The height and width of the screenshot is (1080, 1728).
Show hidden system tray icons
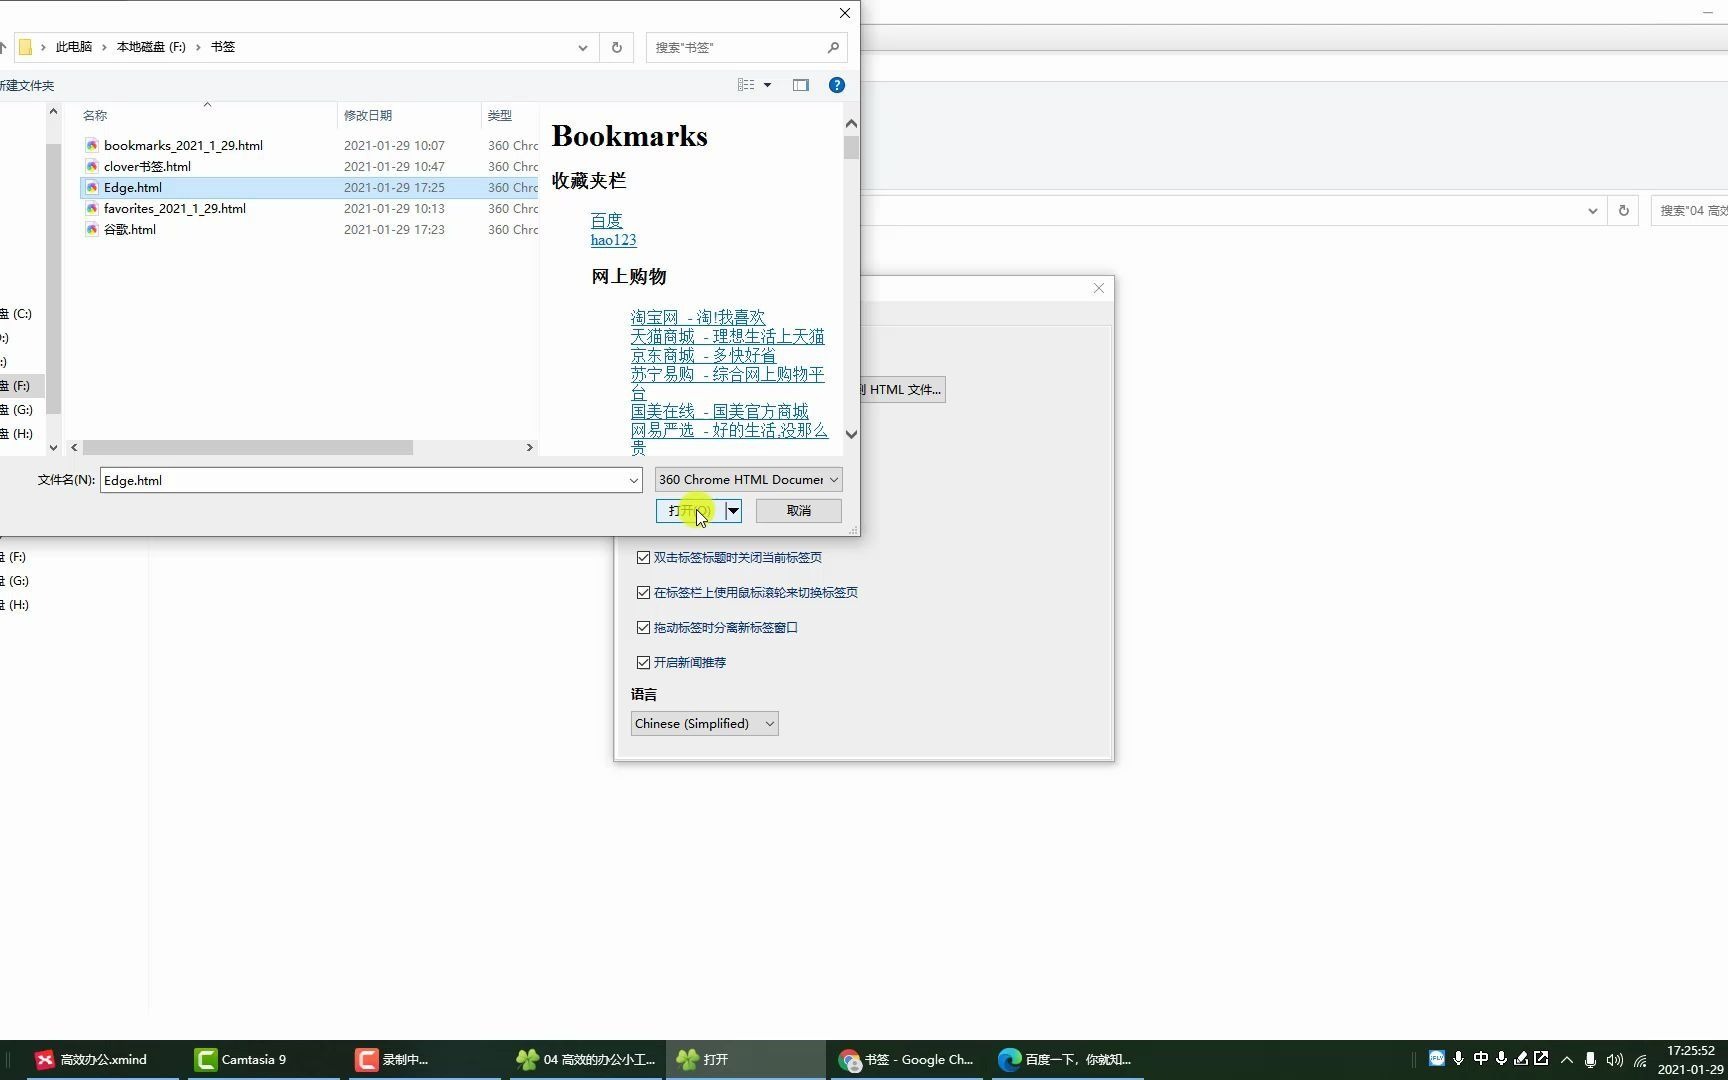1566,1060
